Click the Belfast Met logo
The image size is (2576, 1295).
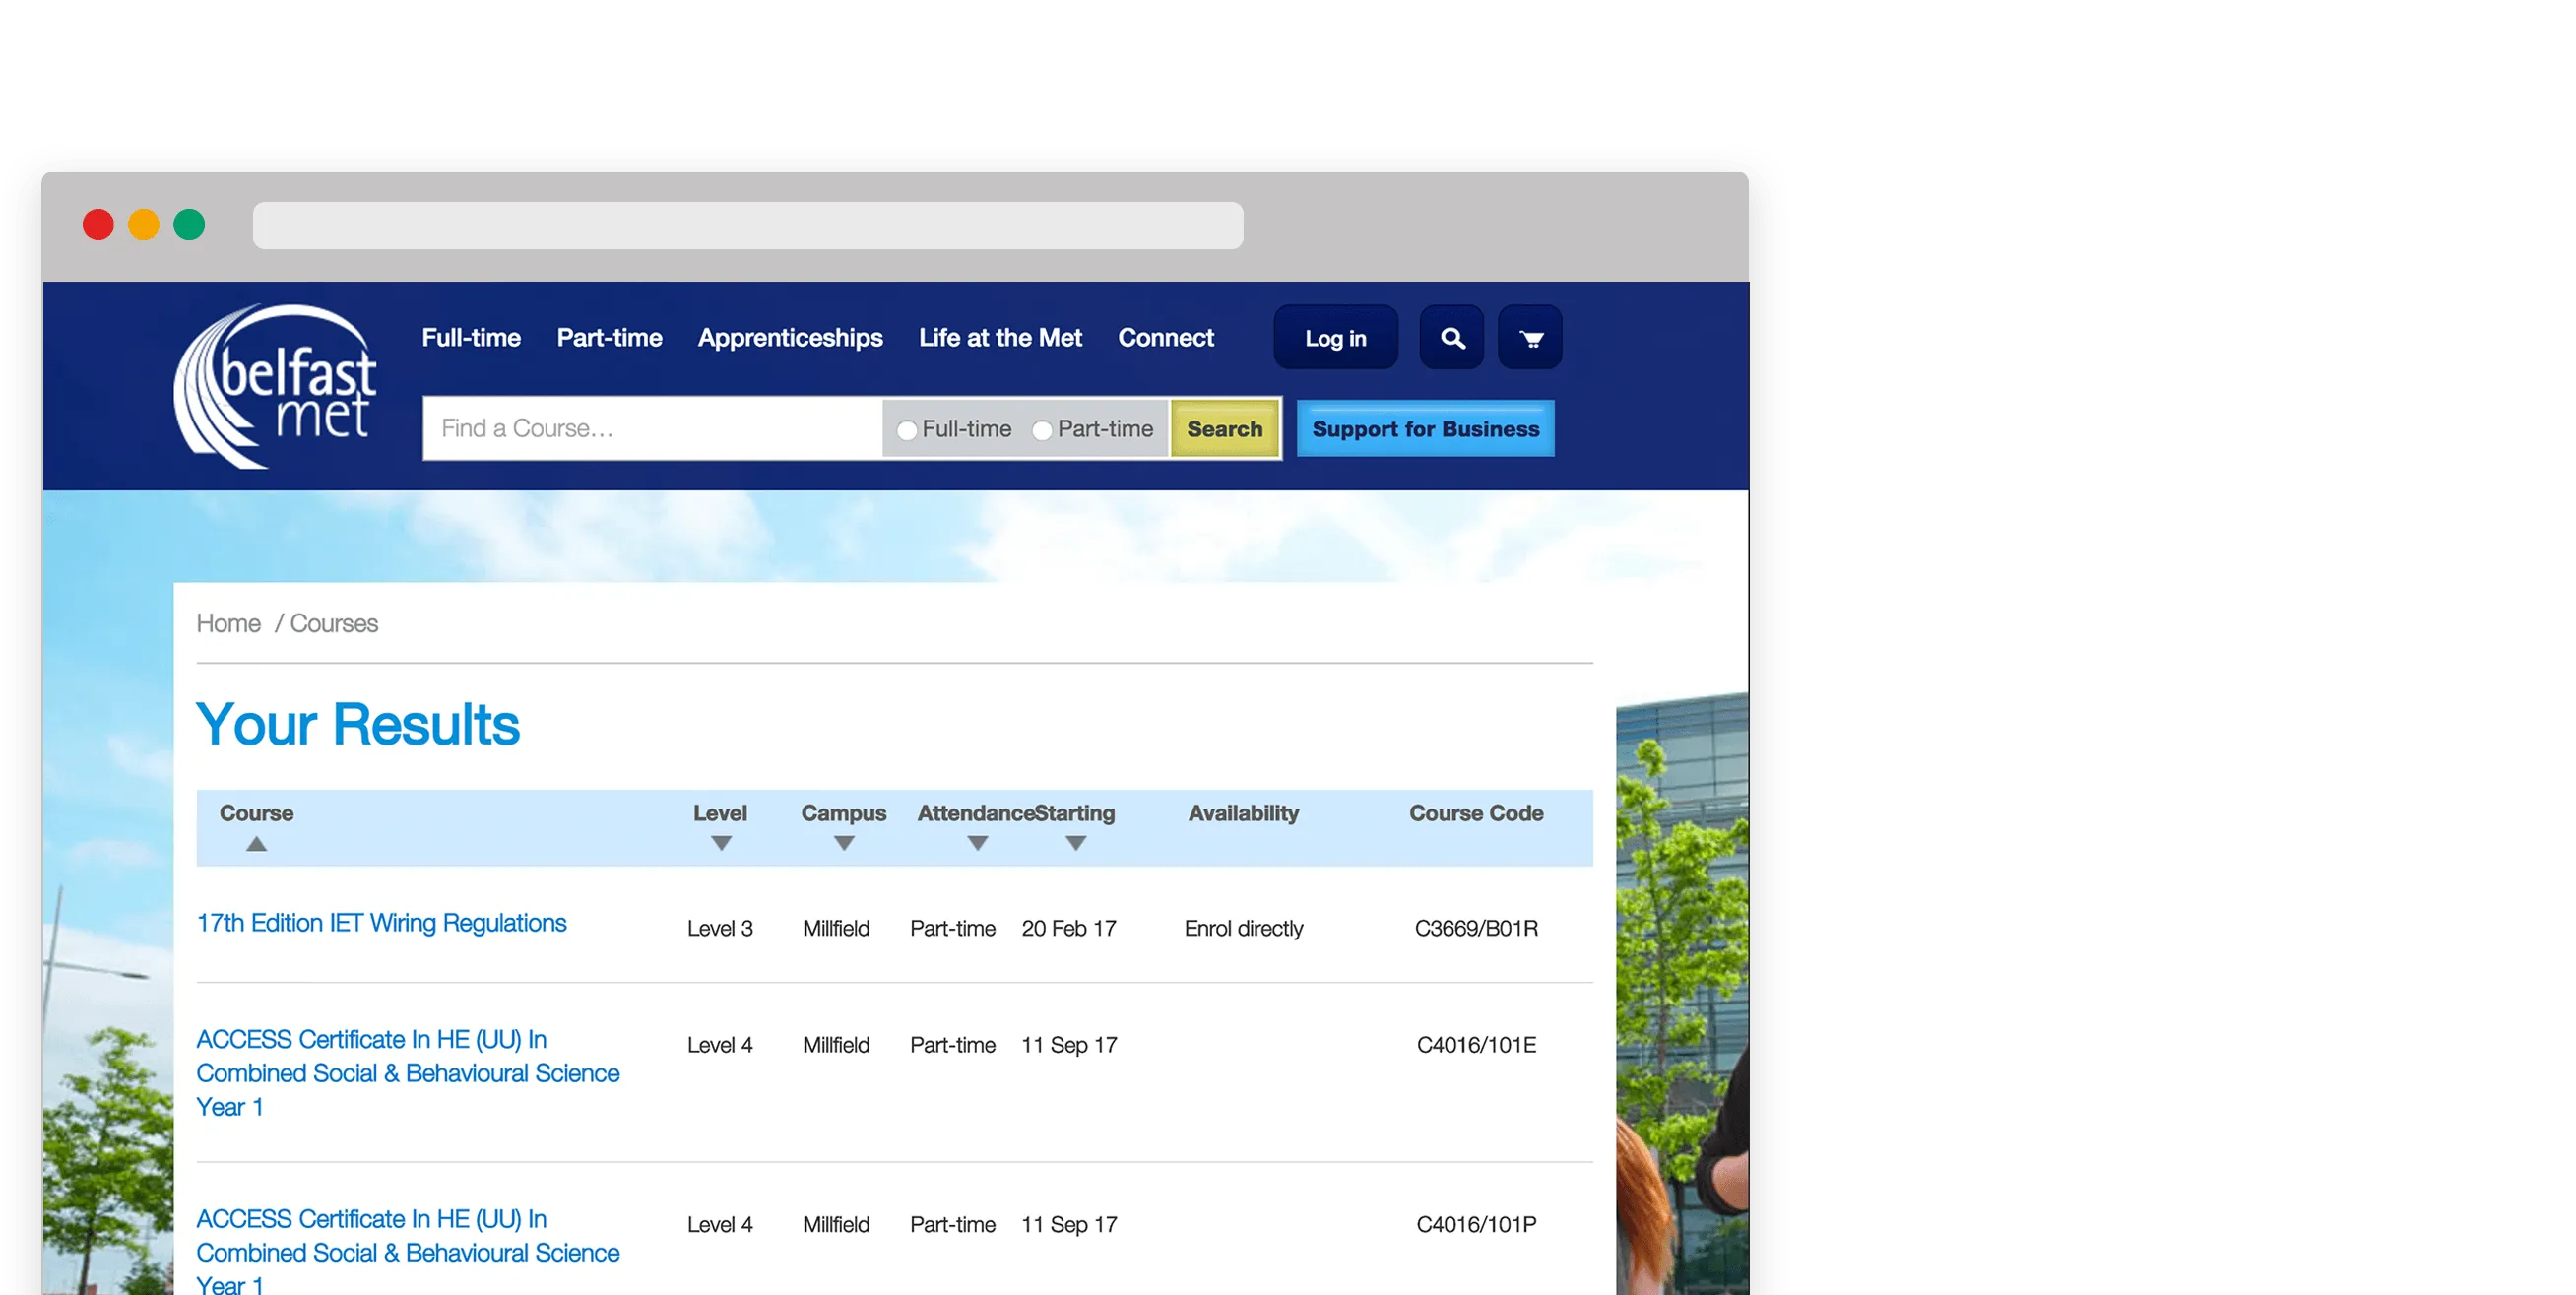point(277,385)
